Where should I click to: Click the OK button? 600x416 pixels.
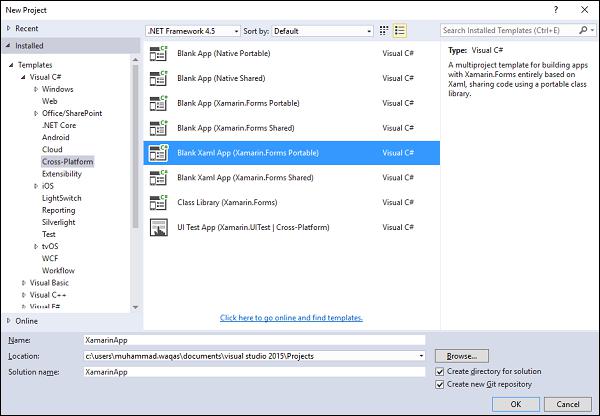click(x=516, y=404)
